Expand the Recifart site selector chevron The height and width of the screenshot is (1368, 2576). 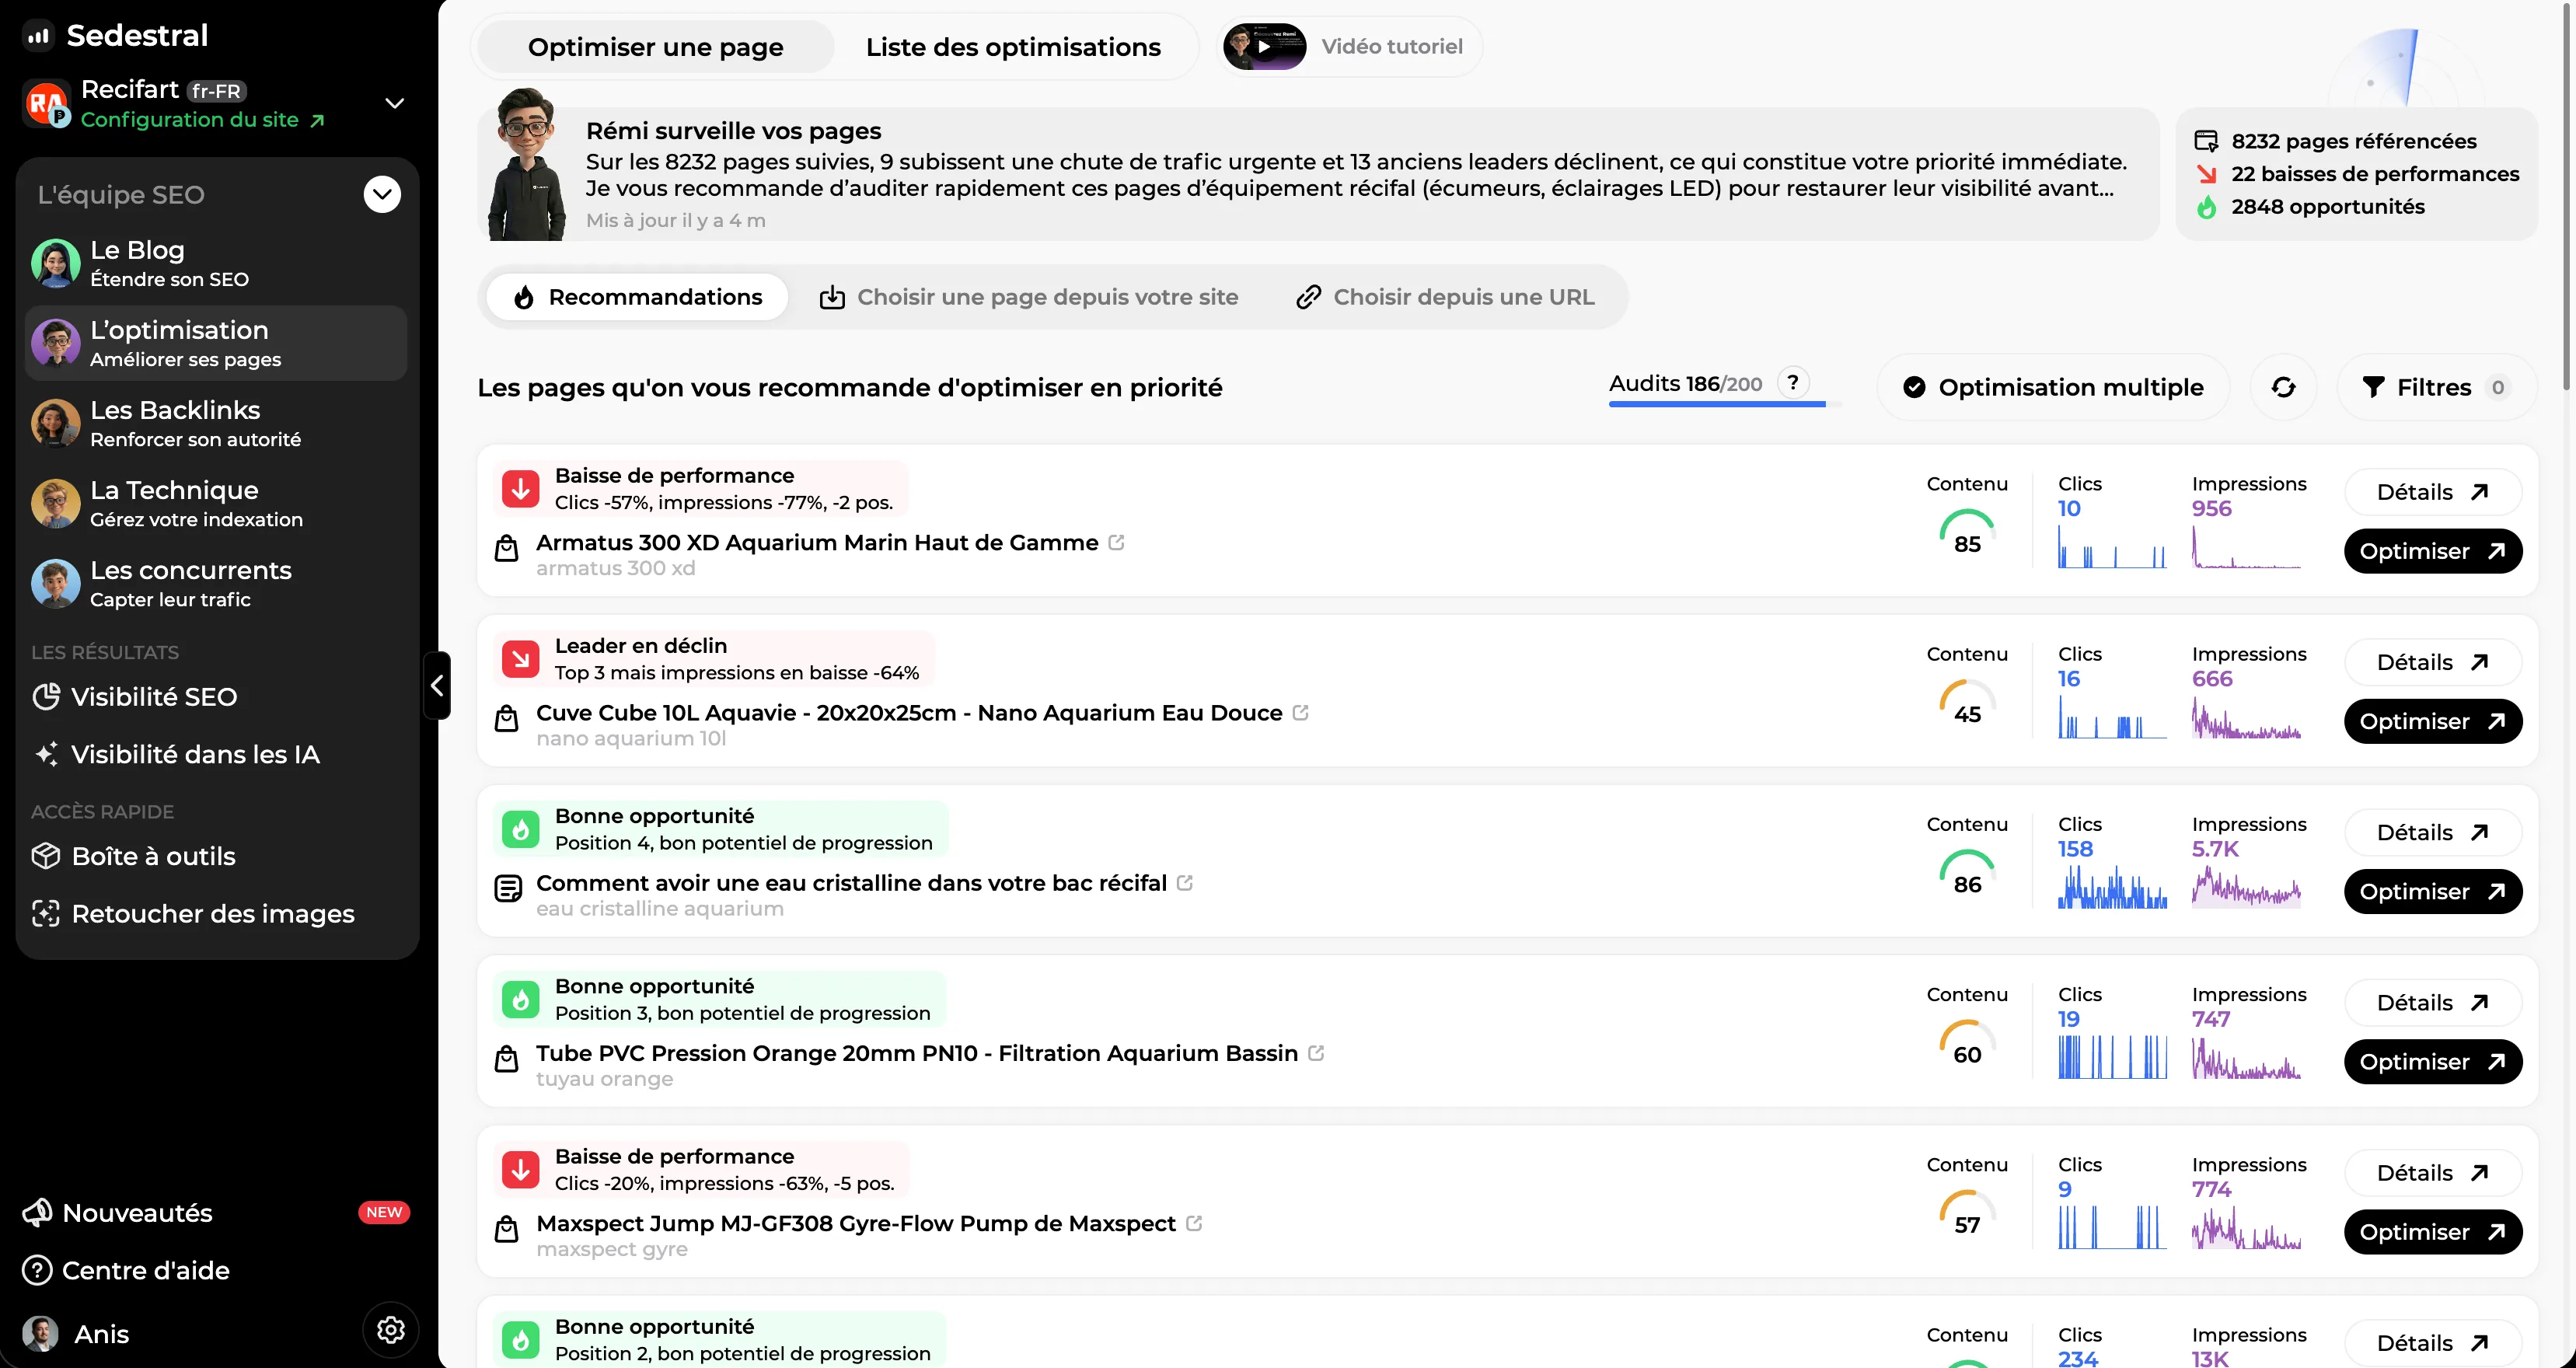[x=395, y=103]
